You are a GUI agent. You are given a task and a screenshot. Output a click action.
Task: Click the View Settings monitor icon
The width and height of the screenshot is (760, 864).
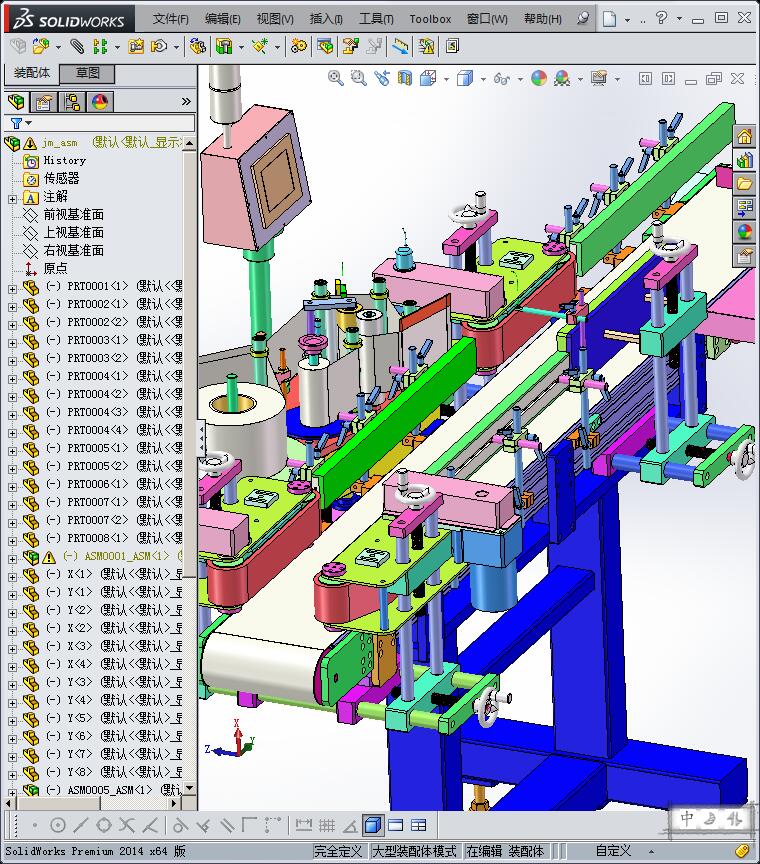[x=599, y=78]
